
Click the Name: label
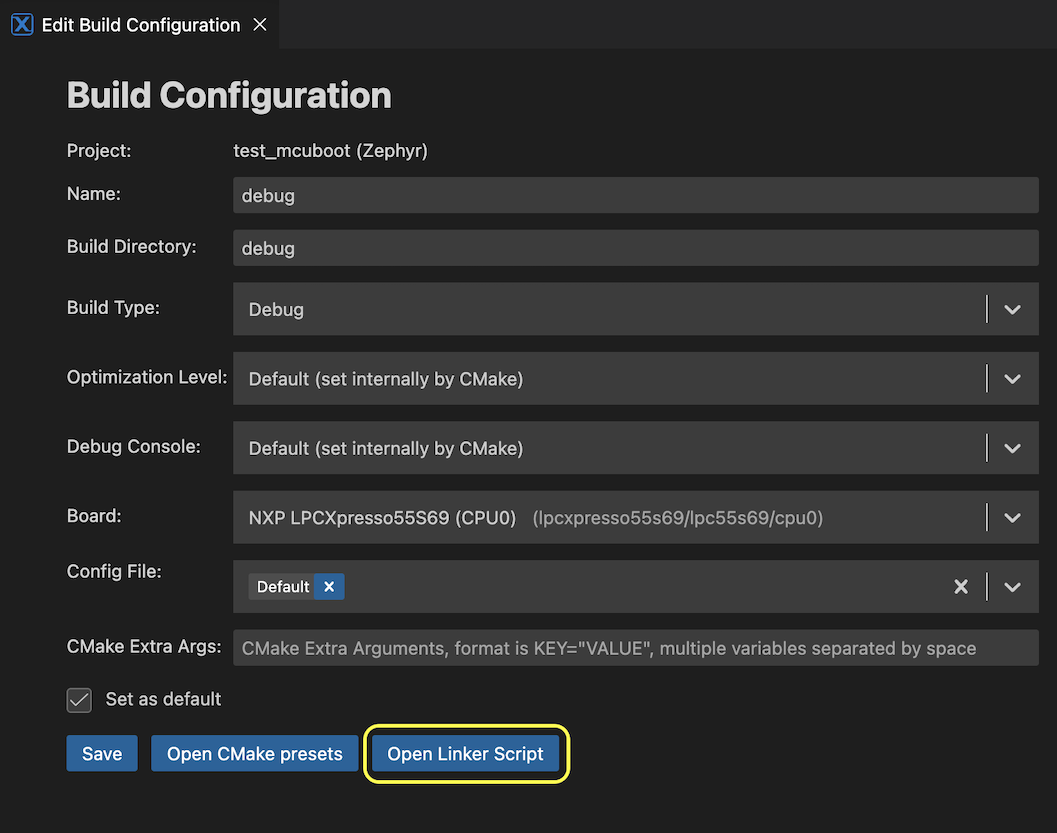click(94, 193)
